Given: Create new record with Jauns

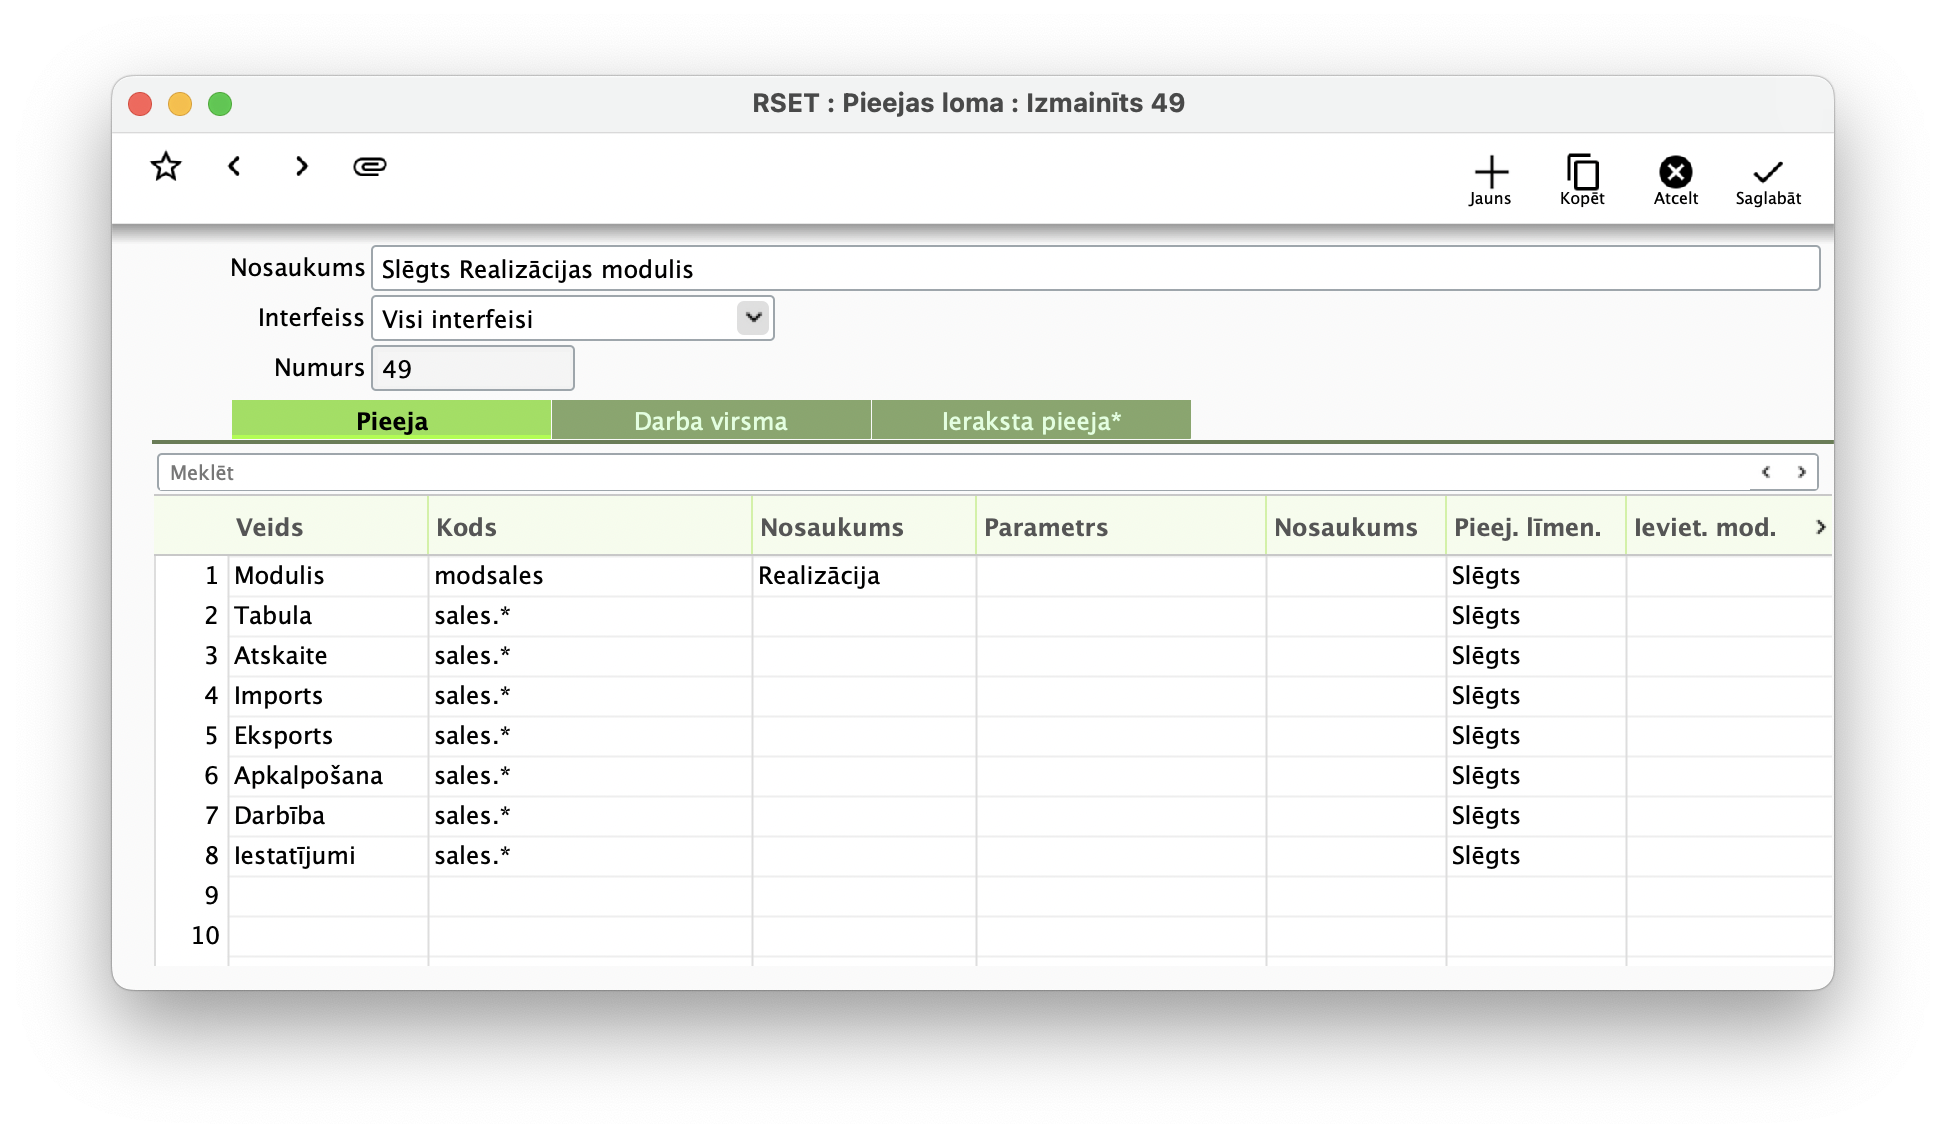Looking at the screenshot, I should click(x=1490, y=180).
